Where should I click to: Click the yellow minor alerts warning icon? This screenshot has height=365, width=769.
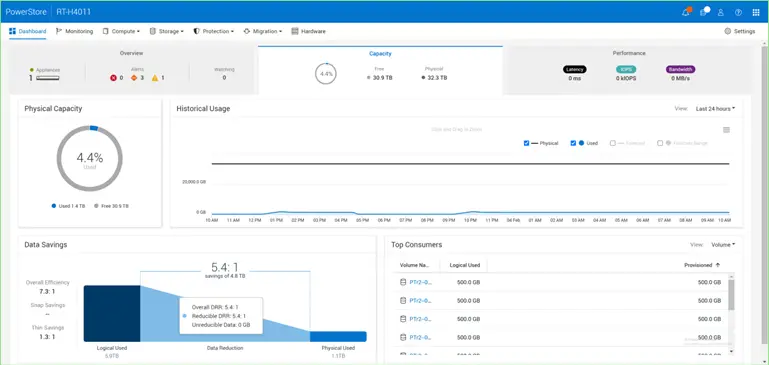coord(154,78)
